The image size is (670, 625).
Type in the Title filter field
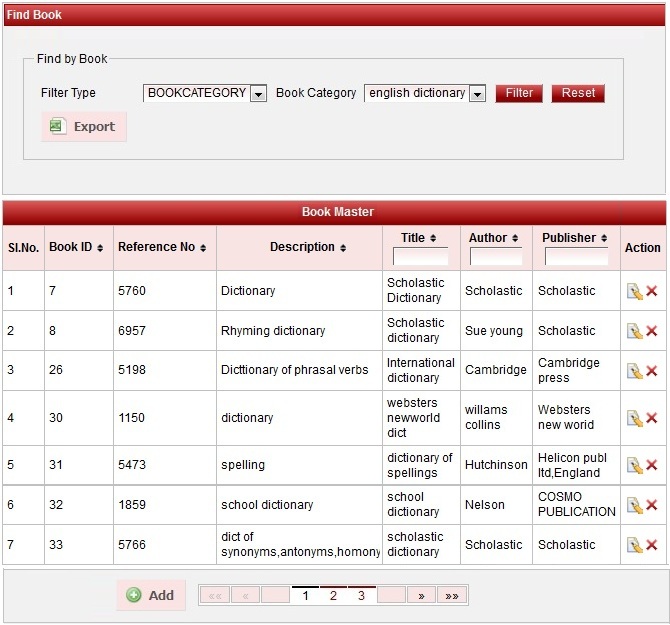pyautogui.click(x=420, y=257)
